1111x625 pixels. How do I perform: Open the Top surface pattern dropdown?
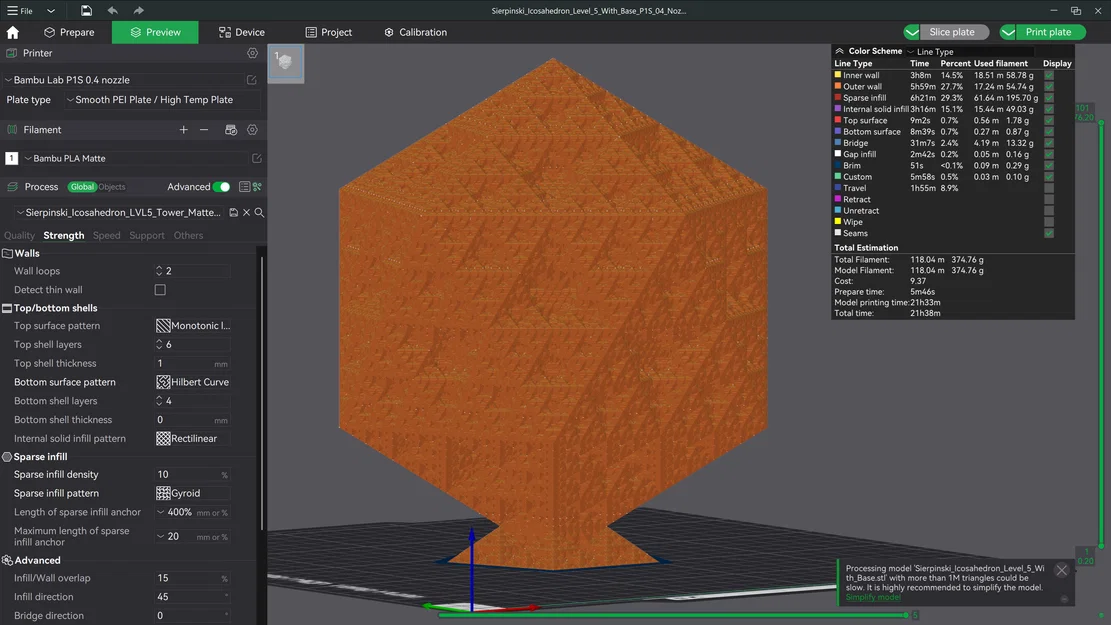pos(192,325)
